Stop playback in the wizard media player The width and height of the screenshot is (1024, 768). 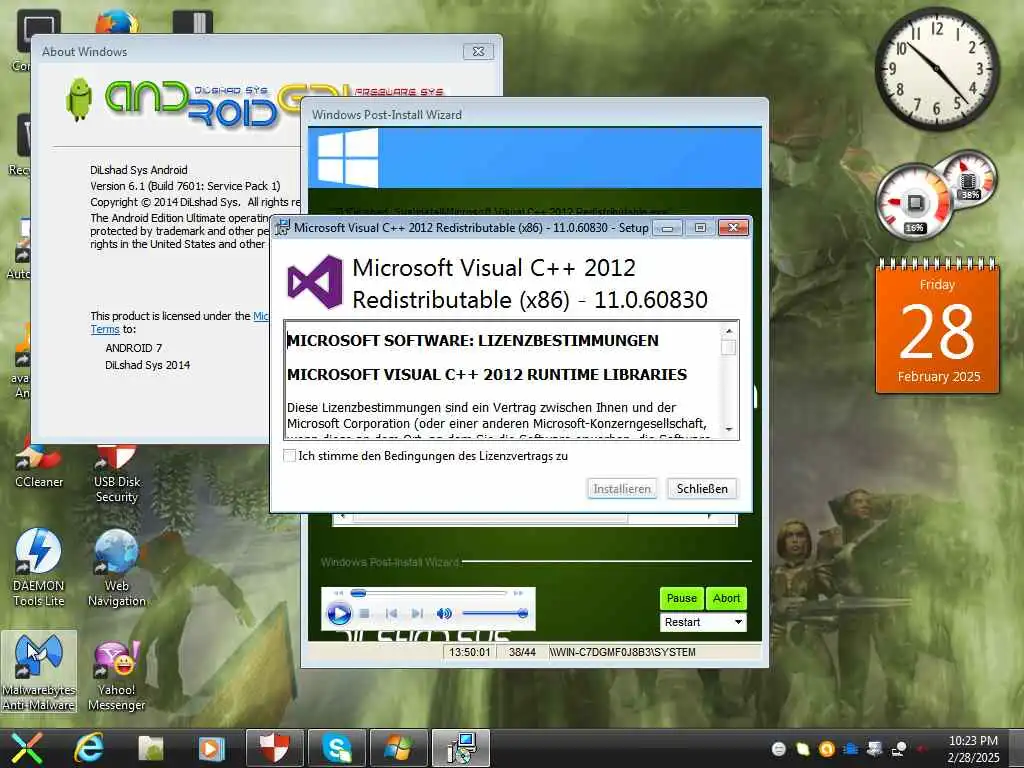[x=365, y=614]
